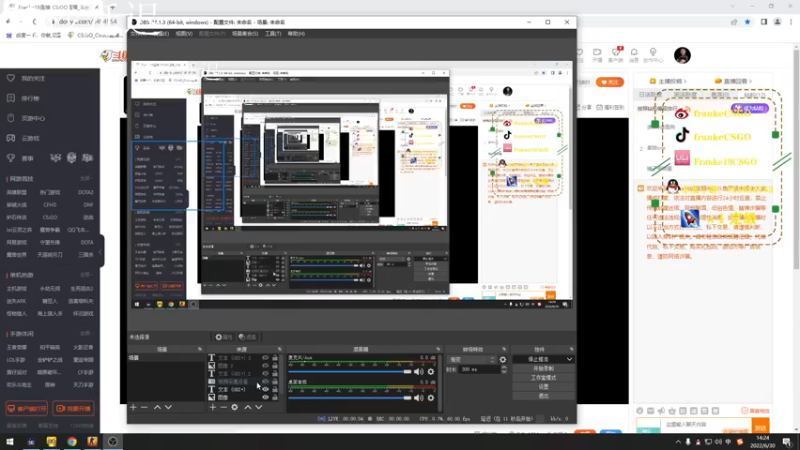Click 我要开播 button in sidebar
Viewport: 800px width, 450px height.
[73, 409]
